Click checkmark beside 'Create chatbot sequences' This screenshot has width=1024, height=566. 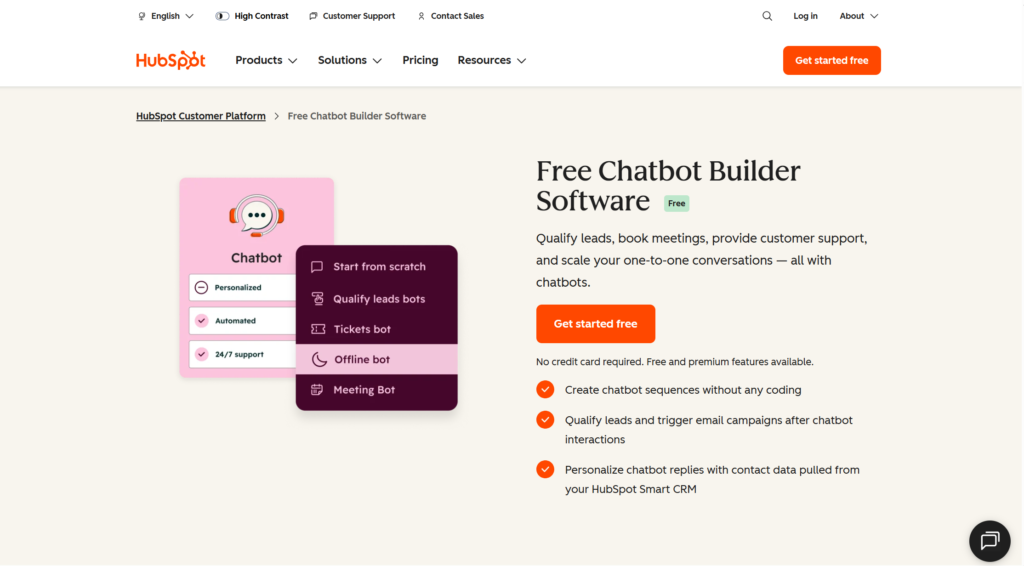click(545, 390)
